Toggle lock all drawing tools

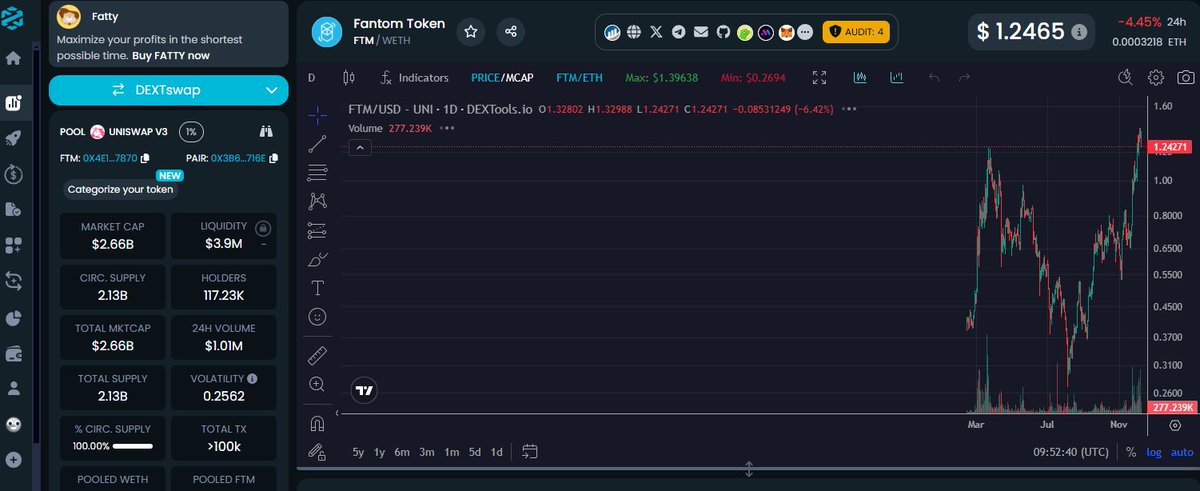317,451
